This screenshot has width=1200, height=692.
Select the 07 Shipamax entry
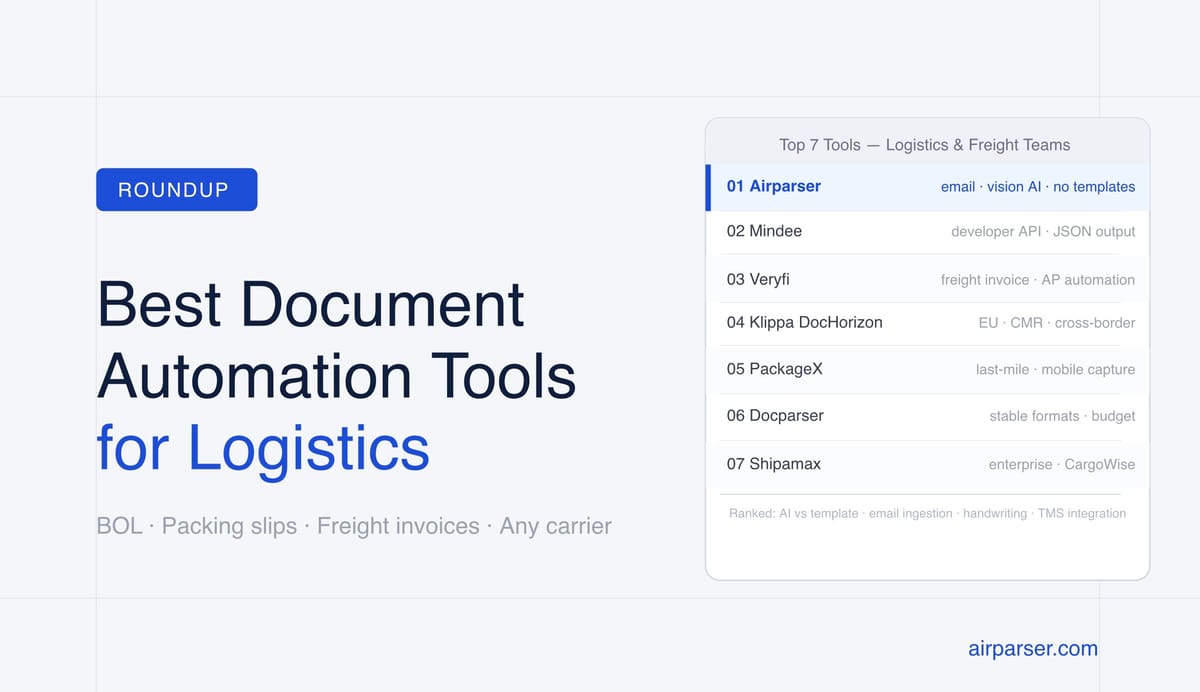coord(774,464)
